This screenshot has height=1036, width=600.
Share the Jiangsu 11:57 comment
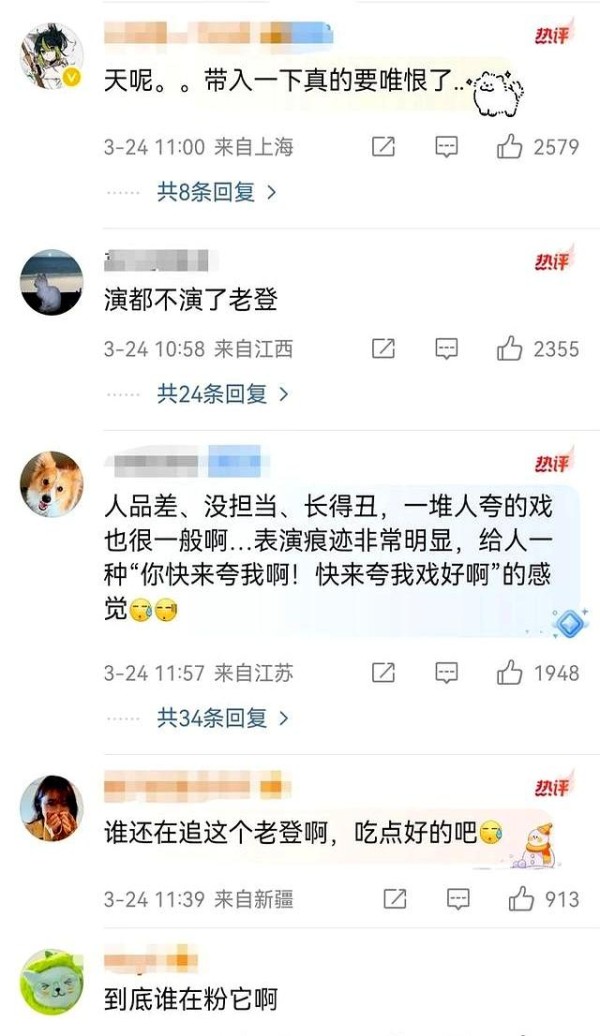[x=383, y=673]
